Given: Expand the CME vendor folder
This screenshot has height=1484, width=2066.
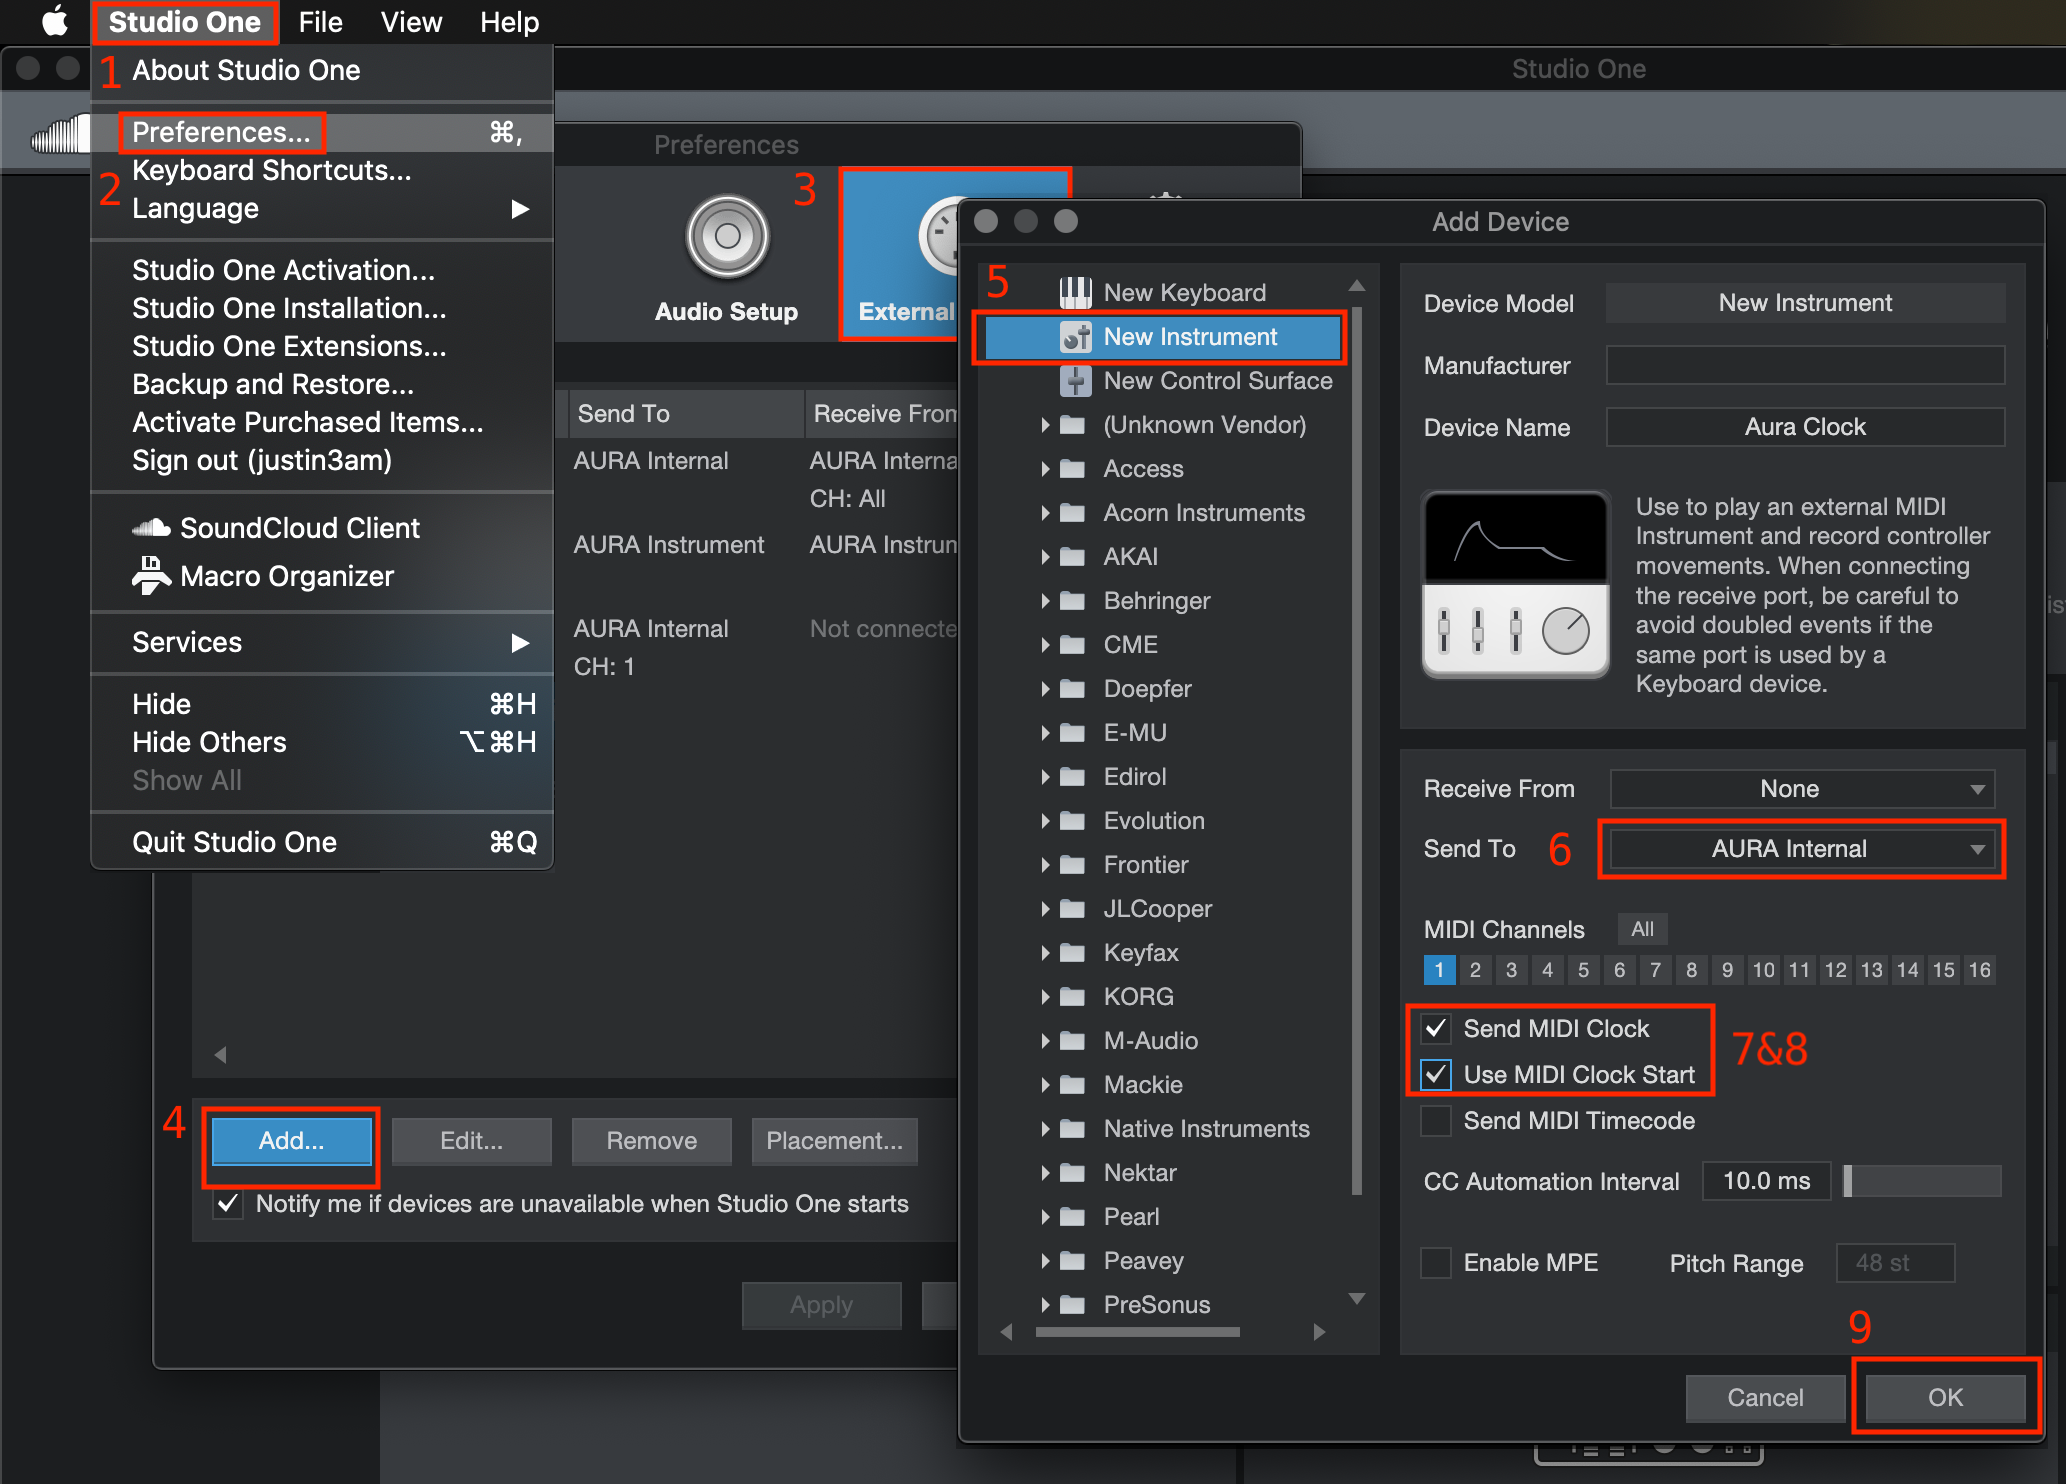Looking at the screenshot, I should point(1045,645).
